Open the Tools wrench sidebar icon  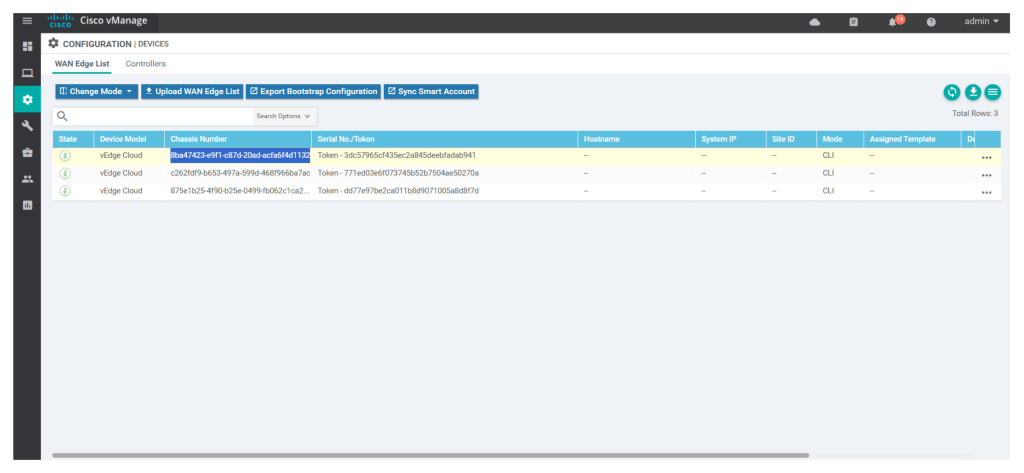[x=27, y=125]
